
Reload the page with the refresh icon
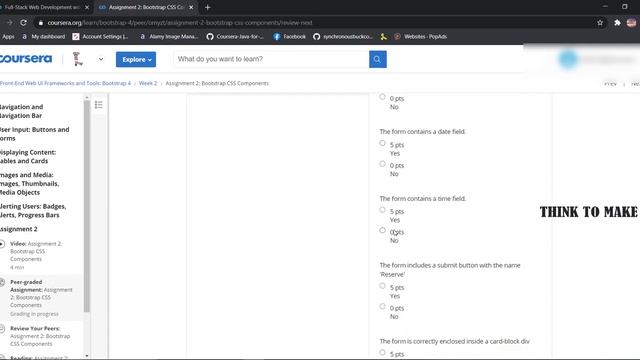23,23
